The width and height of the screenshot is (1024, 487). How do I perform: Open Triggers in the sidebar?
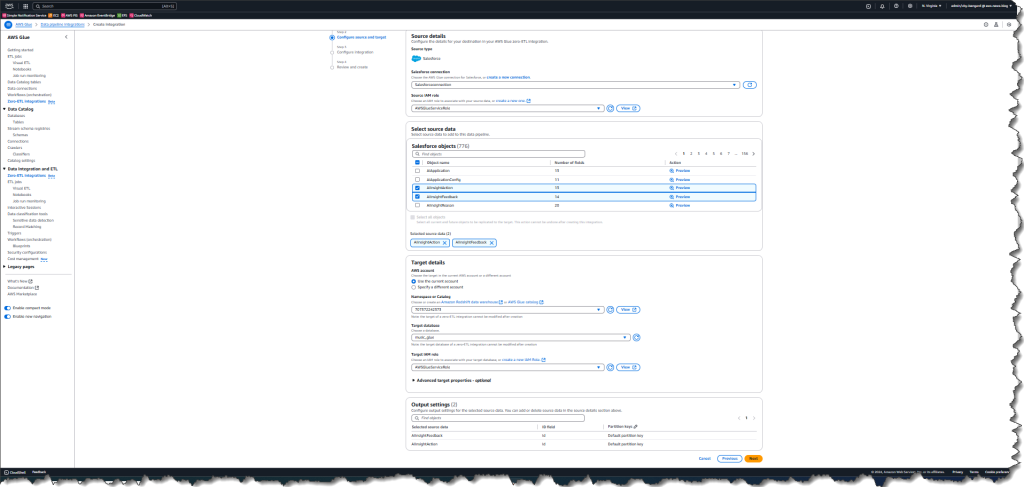pos(14,233)
